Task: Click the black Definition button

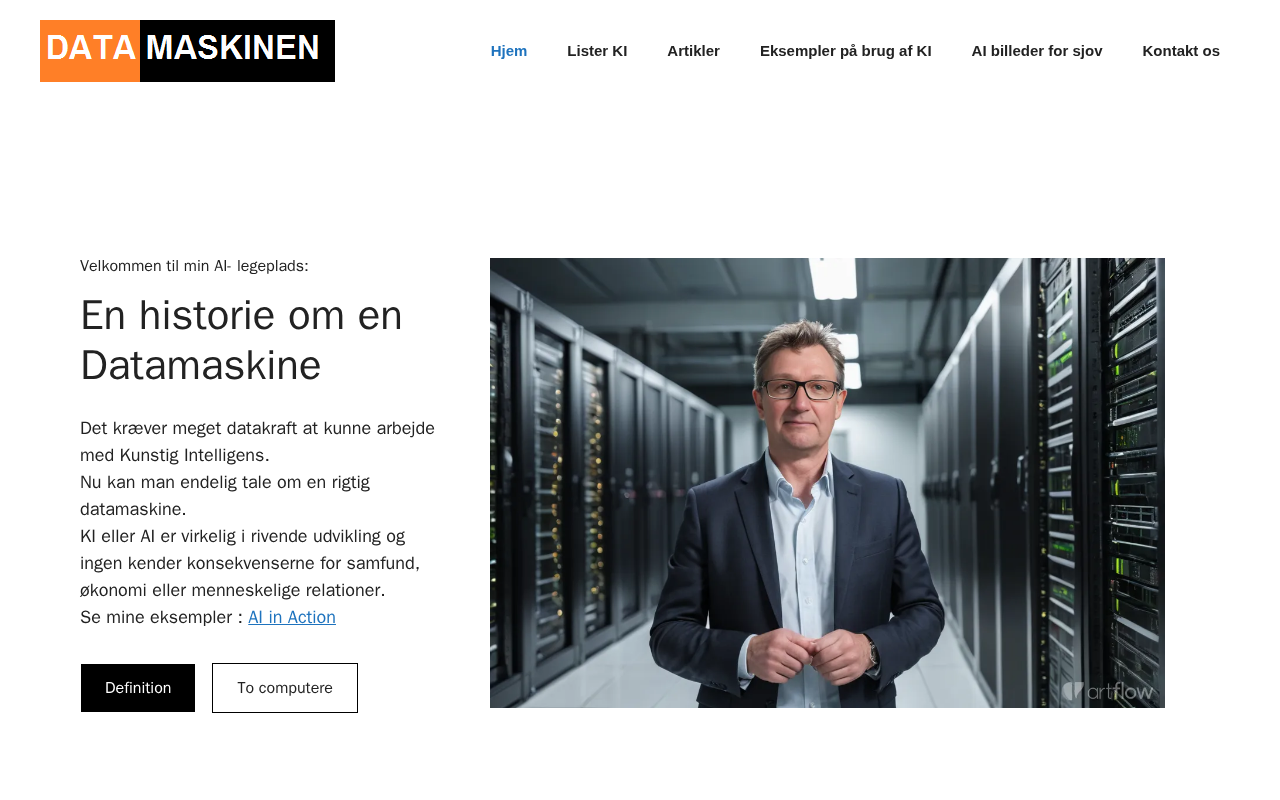Action: pos(138,688)
